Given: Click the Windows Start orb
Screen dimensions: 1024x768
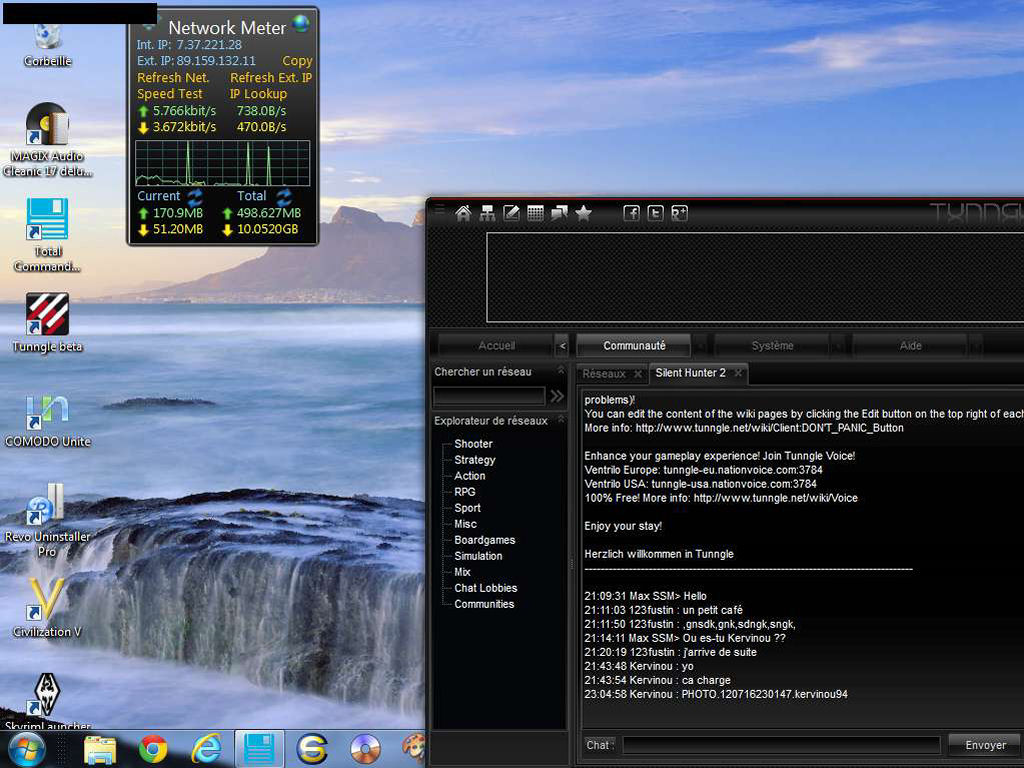Looking at the screenshot, I should [x=26, y=749].
